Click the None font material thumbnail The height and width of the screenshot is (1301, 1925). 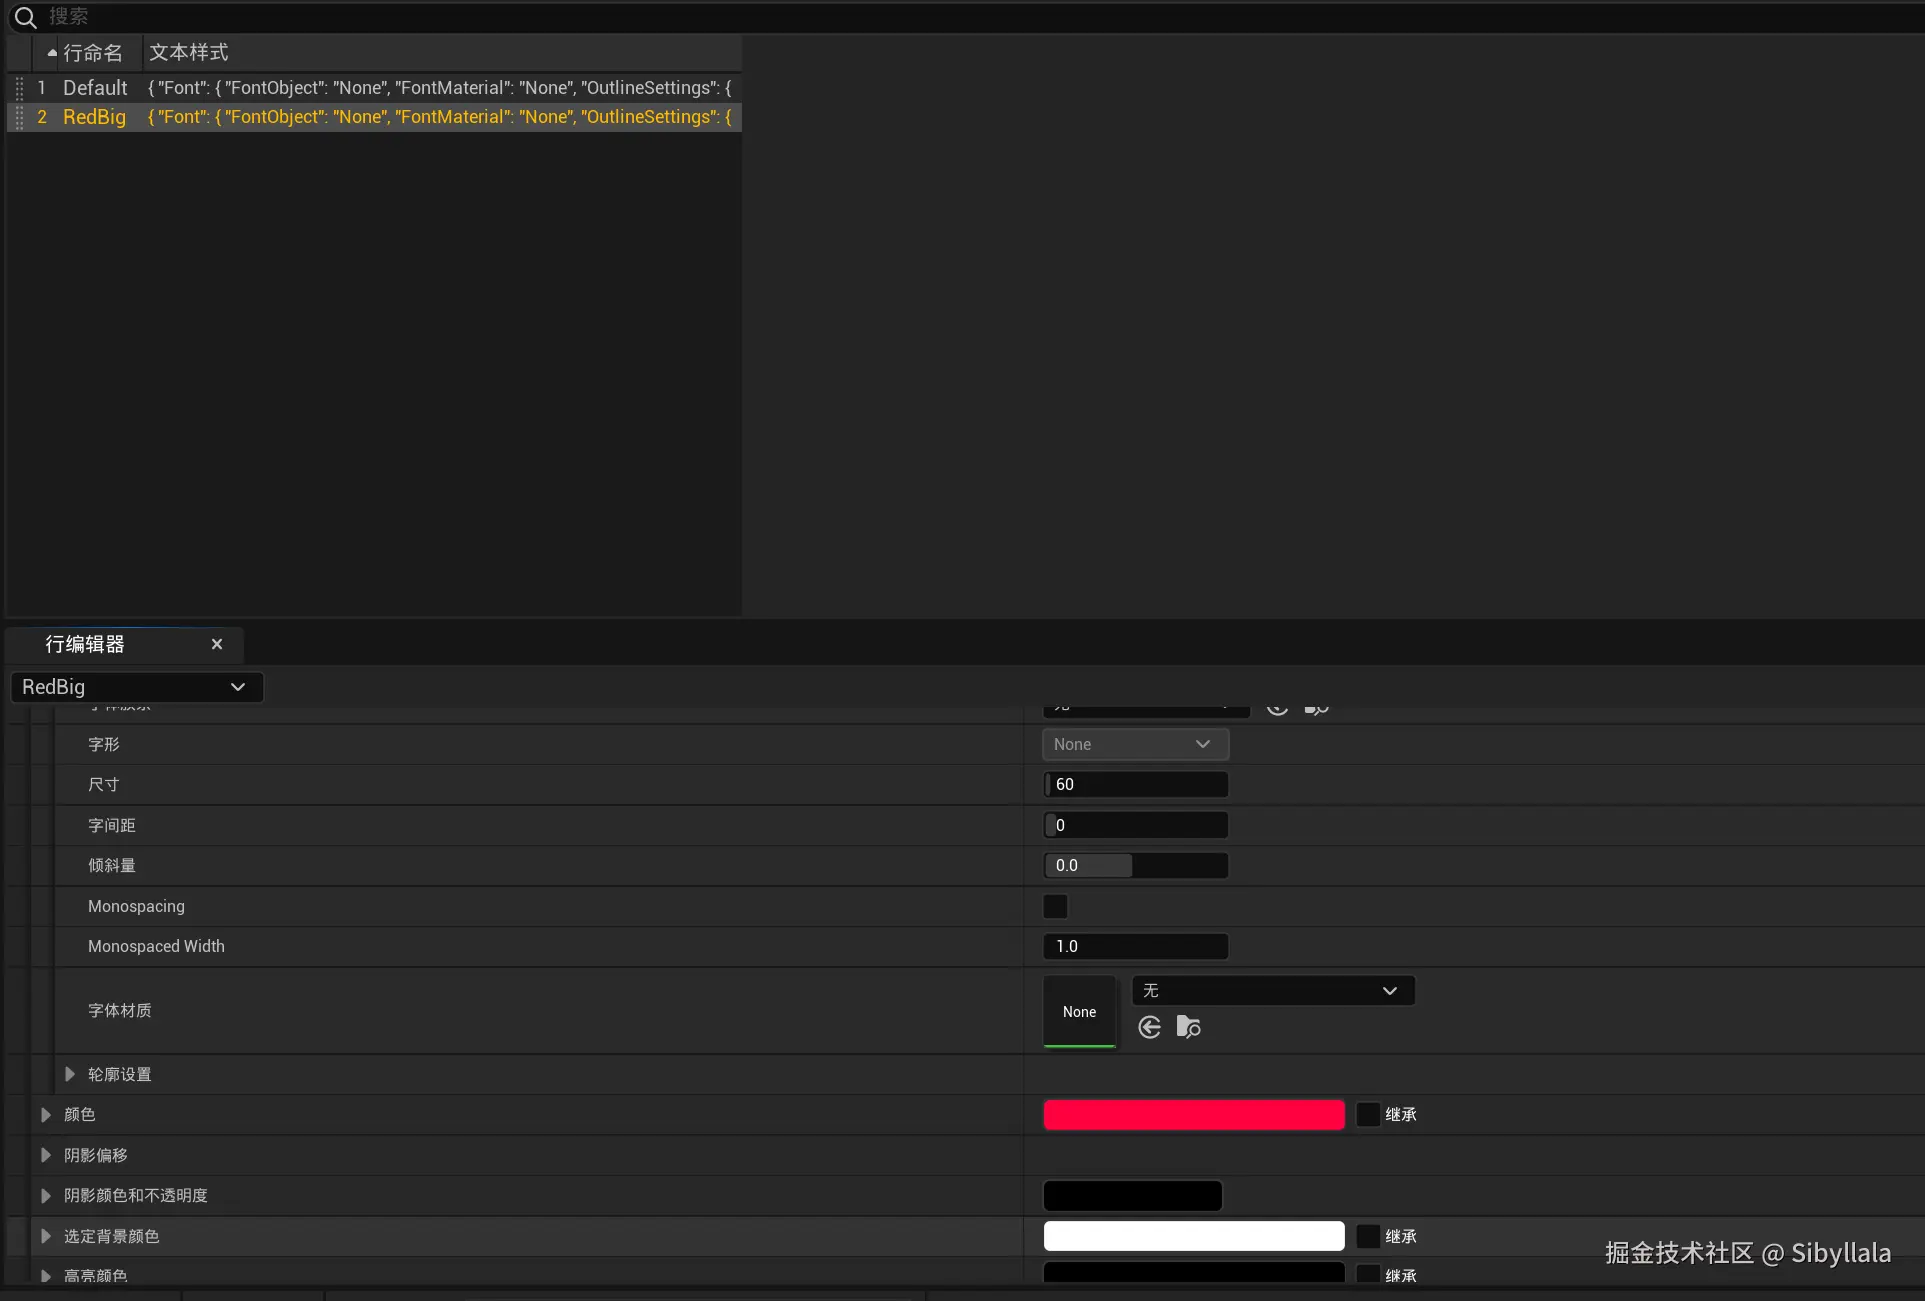point(1079,1011)
